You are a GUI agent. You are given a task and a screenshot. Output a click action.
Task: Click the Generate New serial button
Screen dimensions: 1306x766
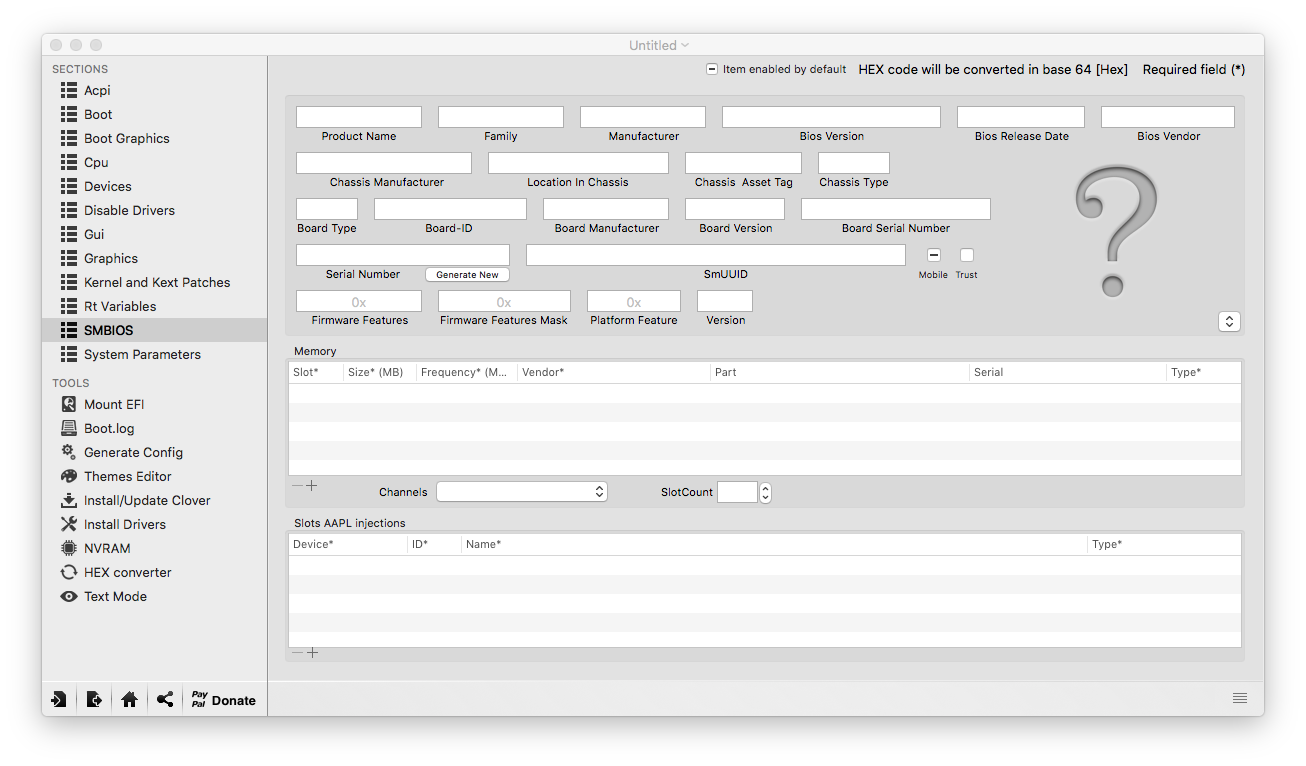pyautogui.click(x=467, y=275)
